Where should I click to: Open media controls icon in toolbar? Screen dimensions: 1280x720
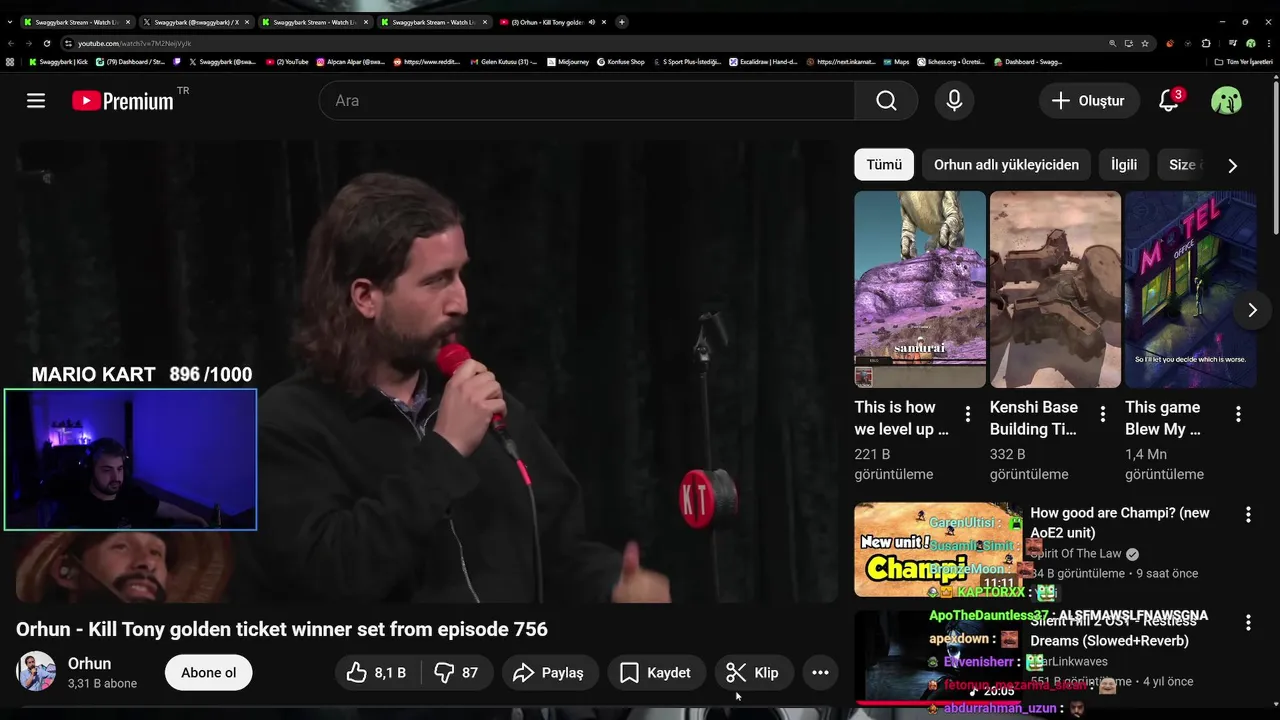click(x=1232, y=43)
